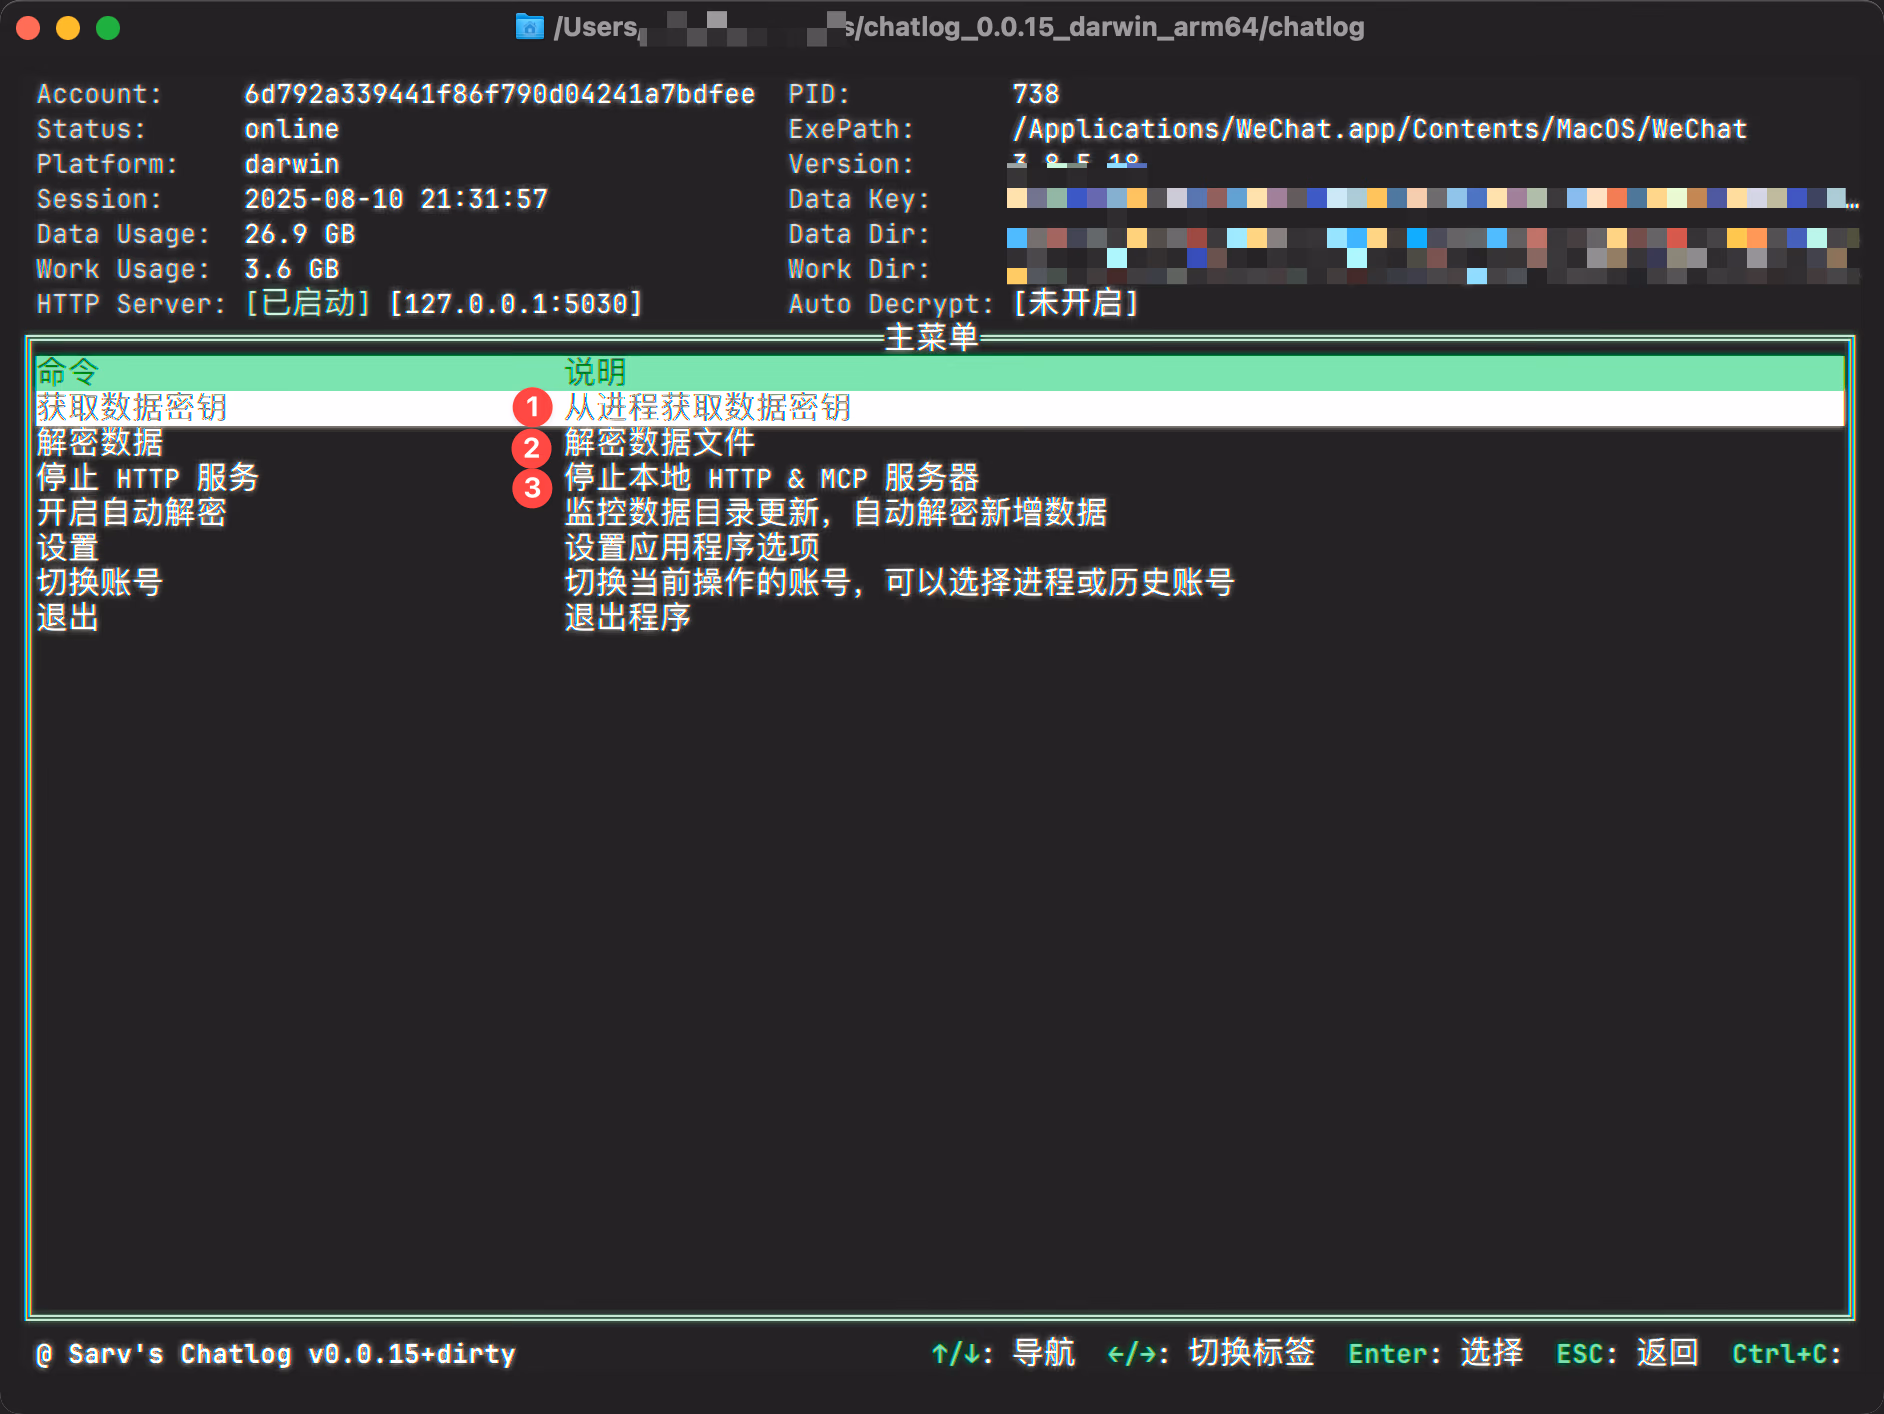1884x1414 pixels.
Task: Click the 说明 column header
Action: point(595,372)
